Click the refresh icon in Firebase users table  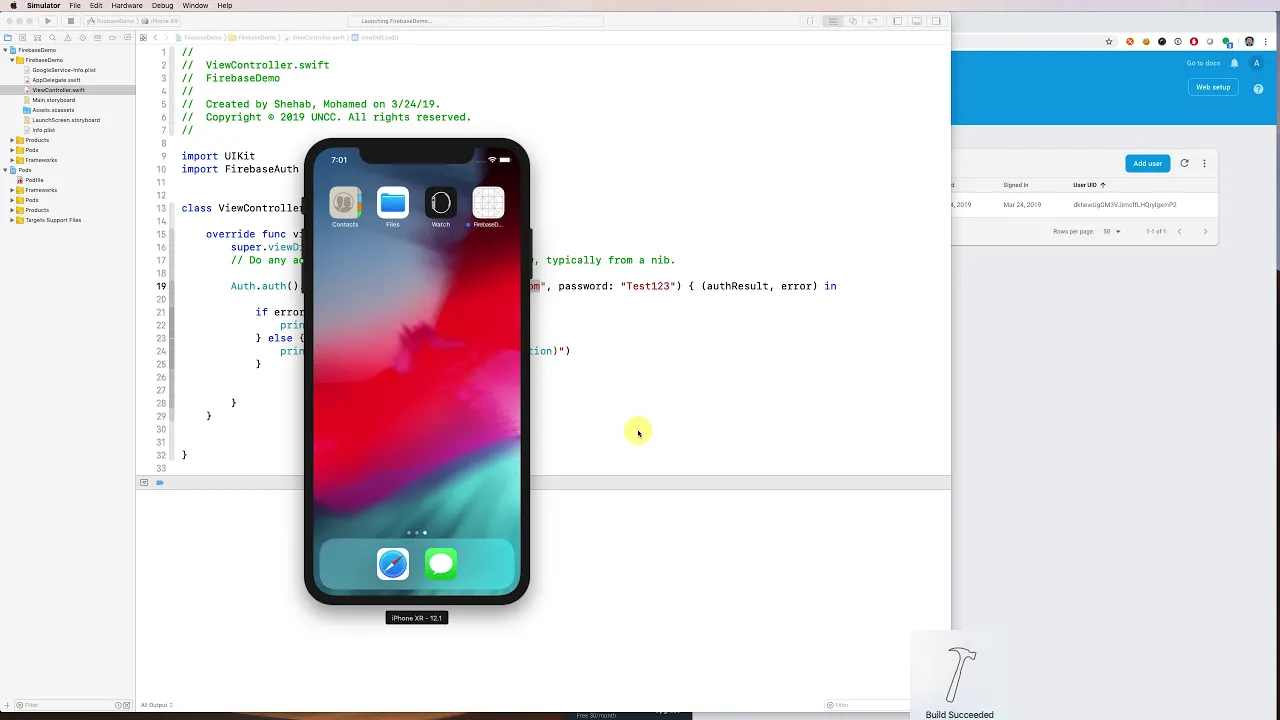pos(1184,163)
